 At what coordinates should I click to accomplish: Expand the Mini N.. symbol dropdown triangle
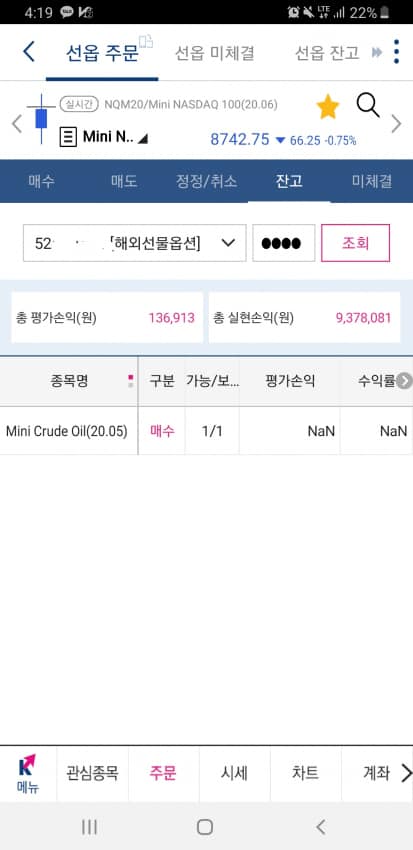pos(143,139)
